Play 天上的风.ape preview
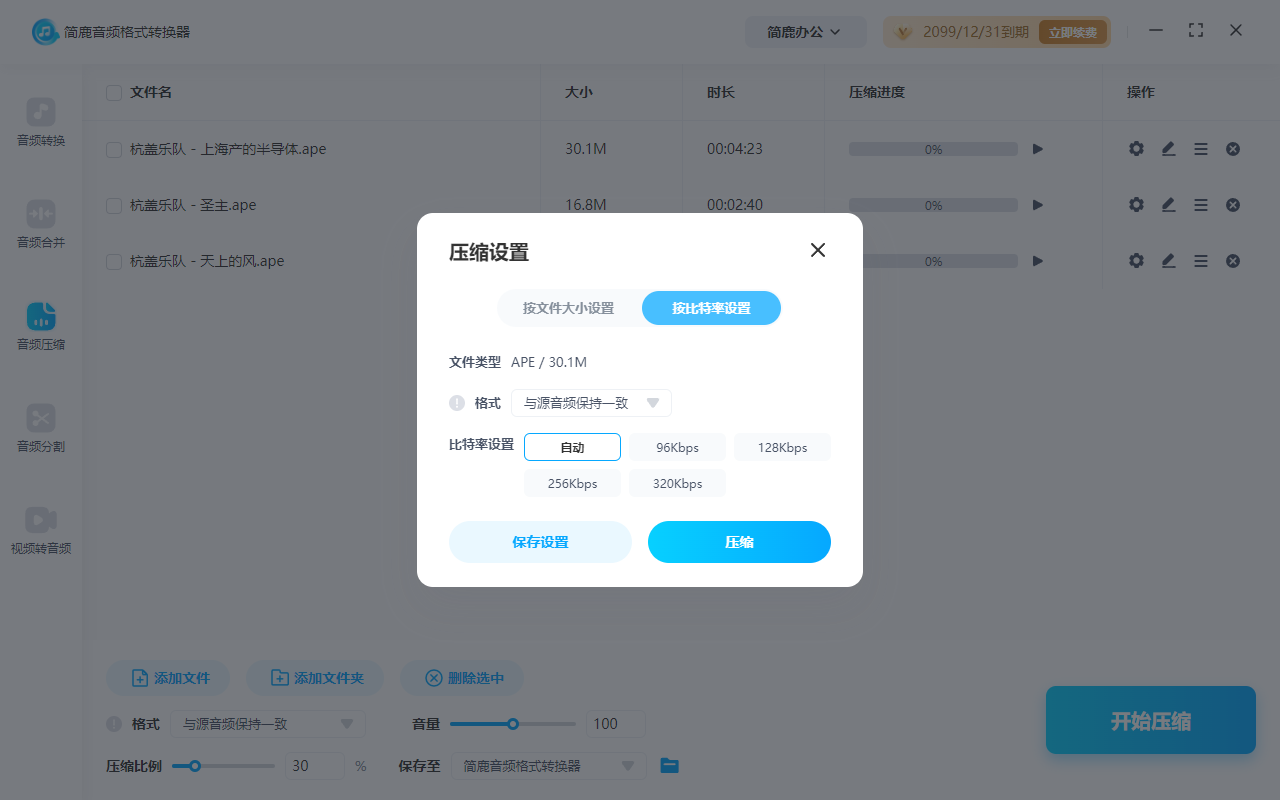The height and width of the screenshot is (800, 1280). pos(1038,261)
